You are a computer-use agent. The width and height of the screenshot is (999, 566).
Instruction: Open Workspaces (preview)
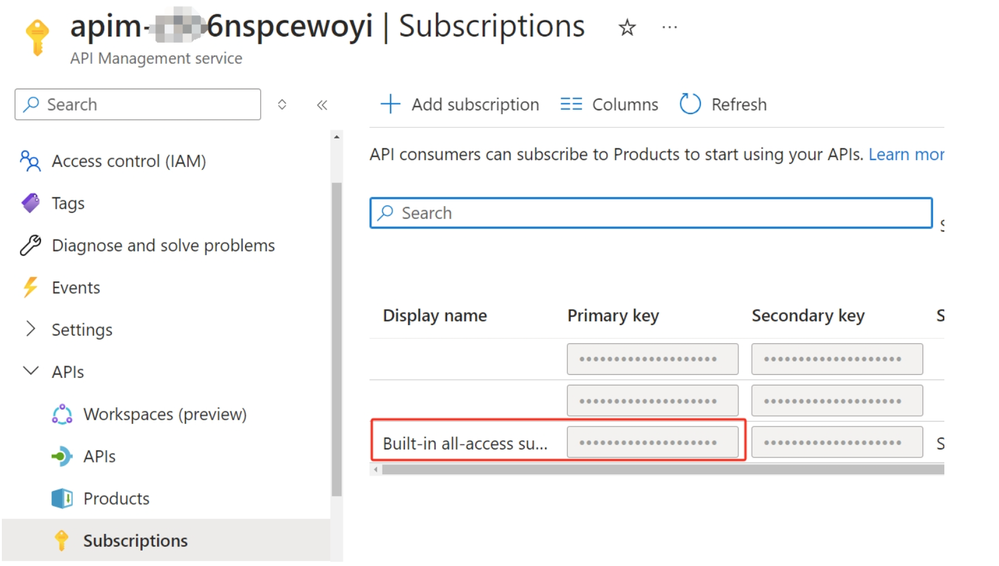click(165, 414)
